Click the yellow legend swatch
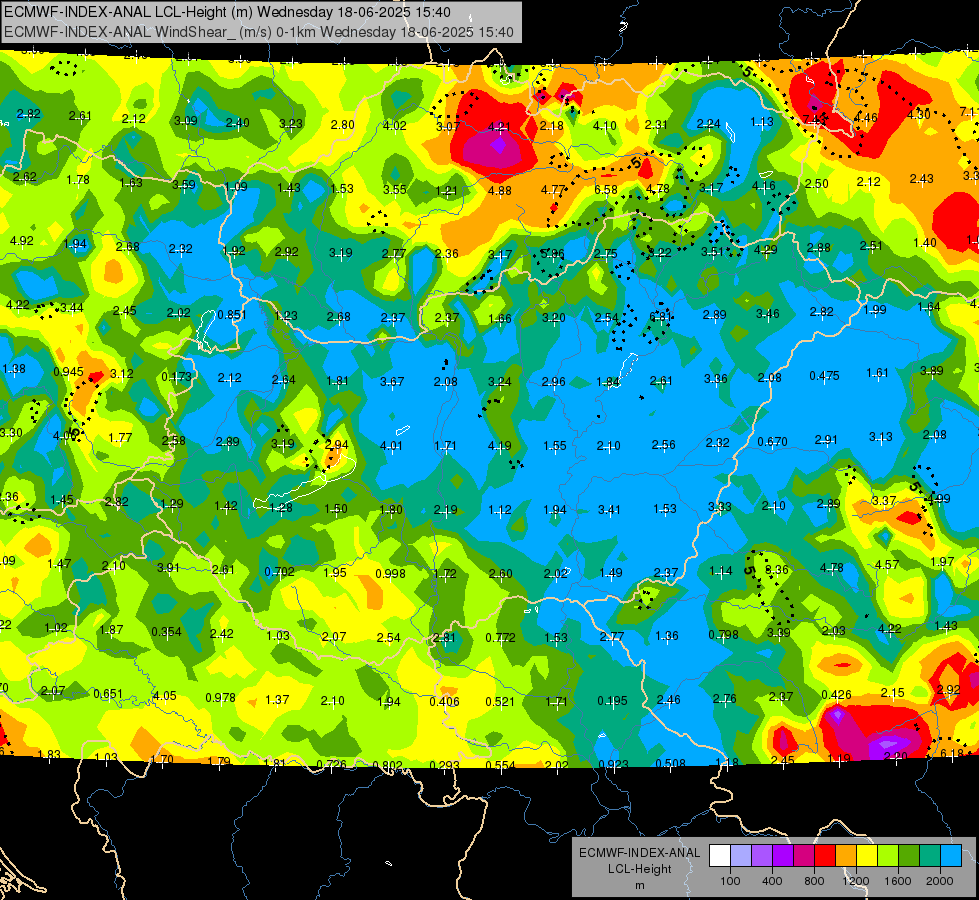The height and width of the screenshot is (900, 979). tap(867, 855)
